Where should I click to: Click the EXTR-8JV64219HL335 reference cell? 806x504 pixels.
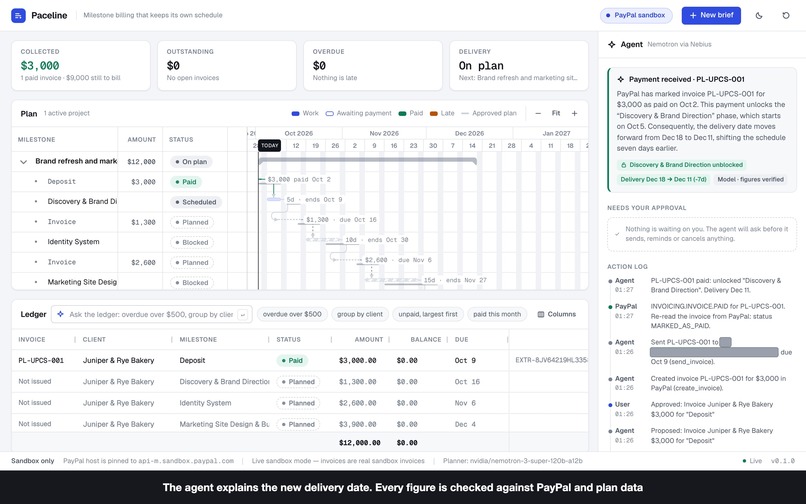click(551, 361)
